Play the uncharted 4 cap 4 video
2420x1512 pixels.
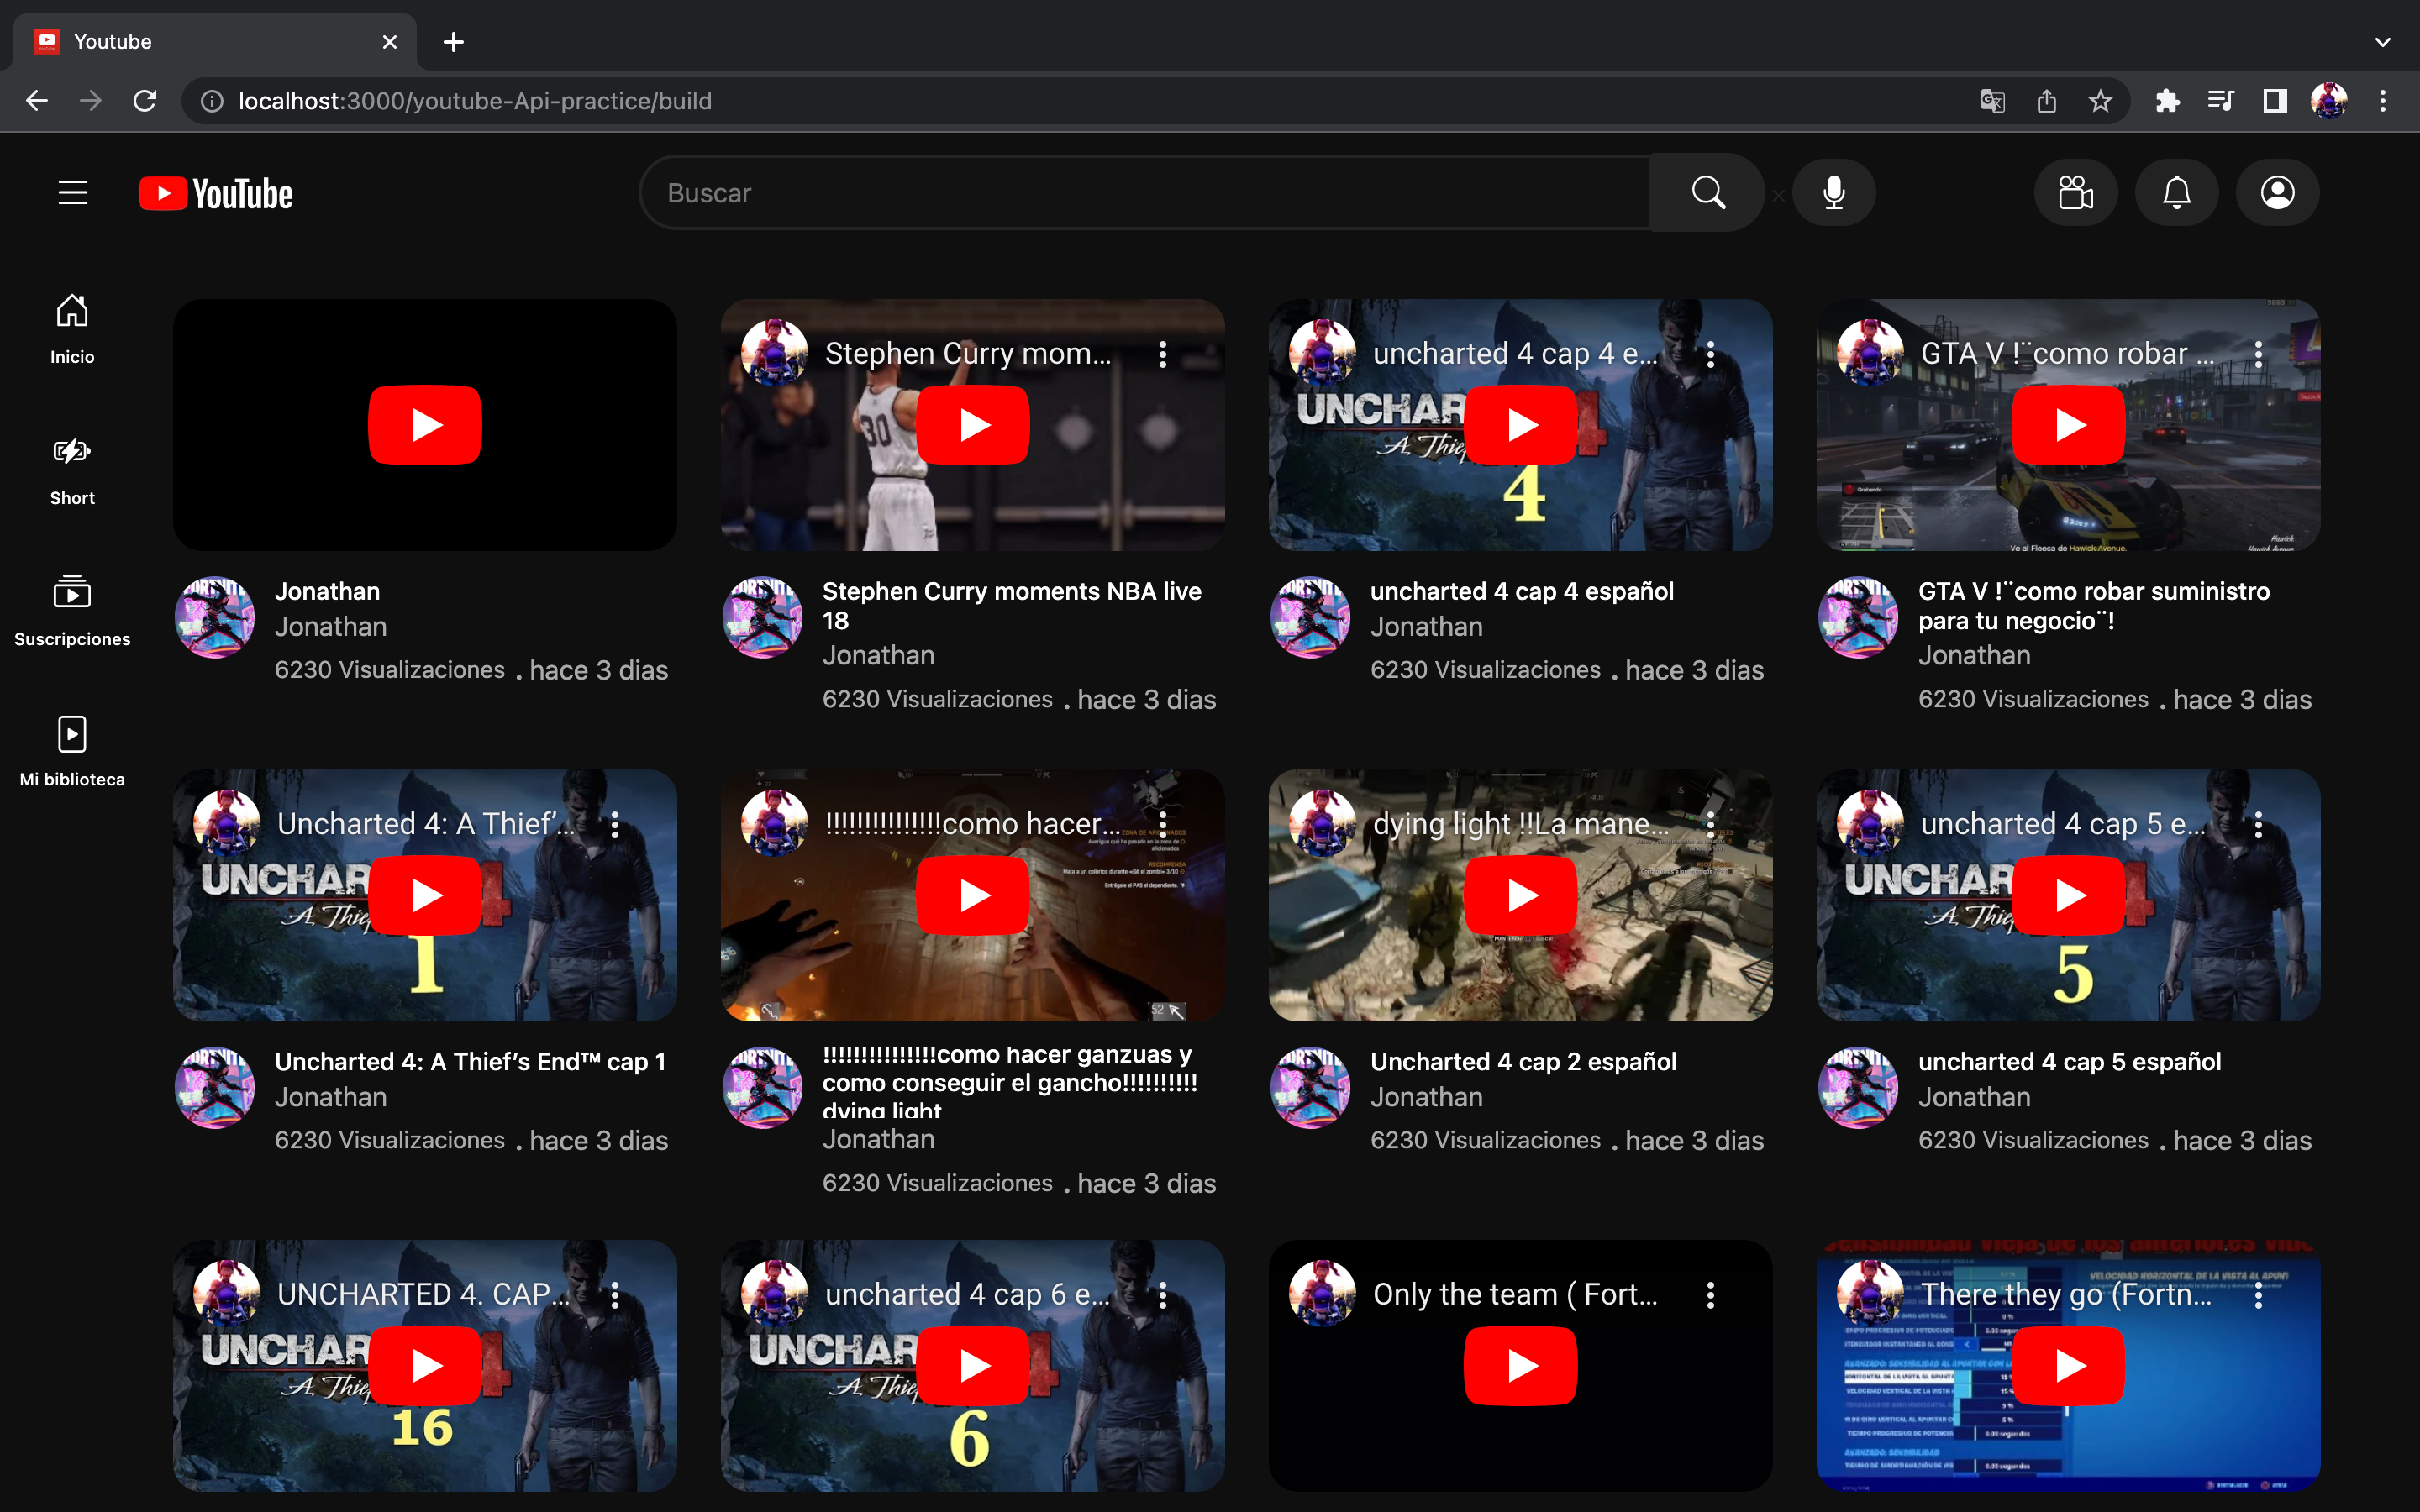(x=1520, y=425)
